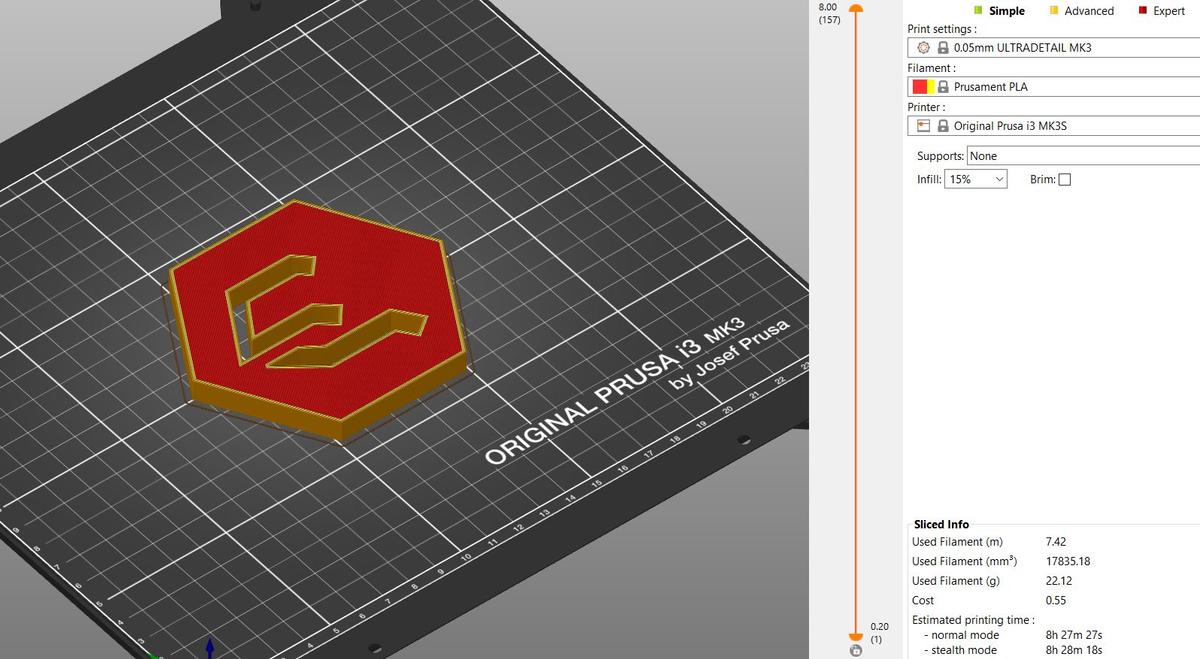The width and height of the screenshot is (1200, 659).
Task: Click the Used Filament (mm³) value 17835.18
Action: (x=1067, y=561)
